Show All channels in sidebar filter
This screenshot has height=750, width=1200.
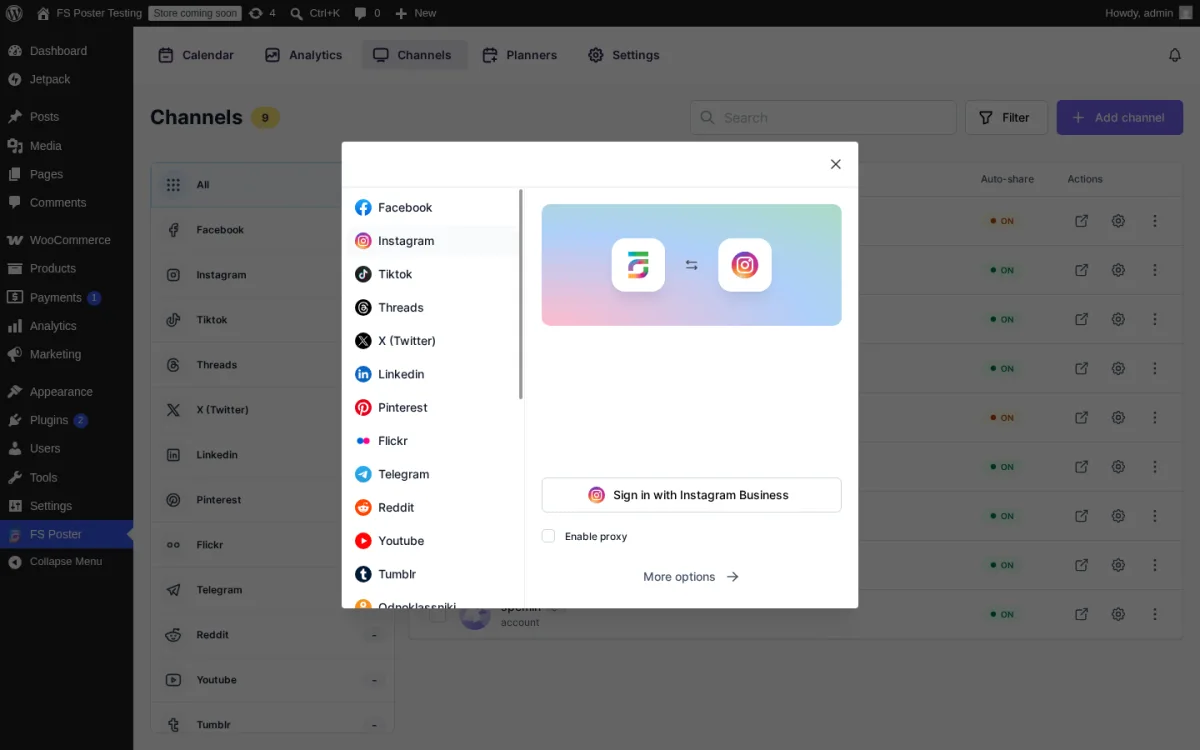tap(272, 185)
